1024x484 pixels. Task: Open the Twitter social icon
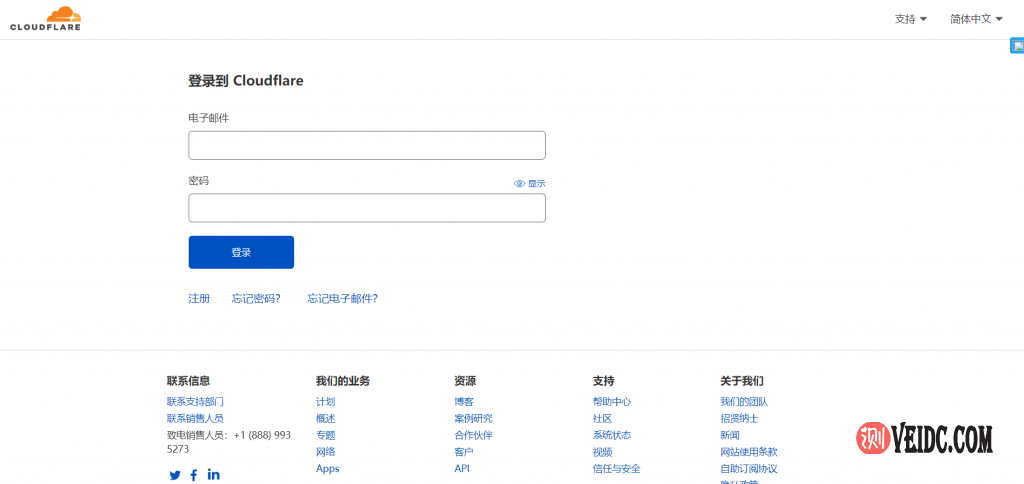tap(175, 476)
